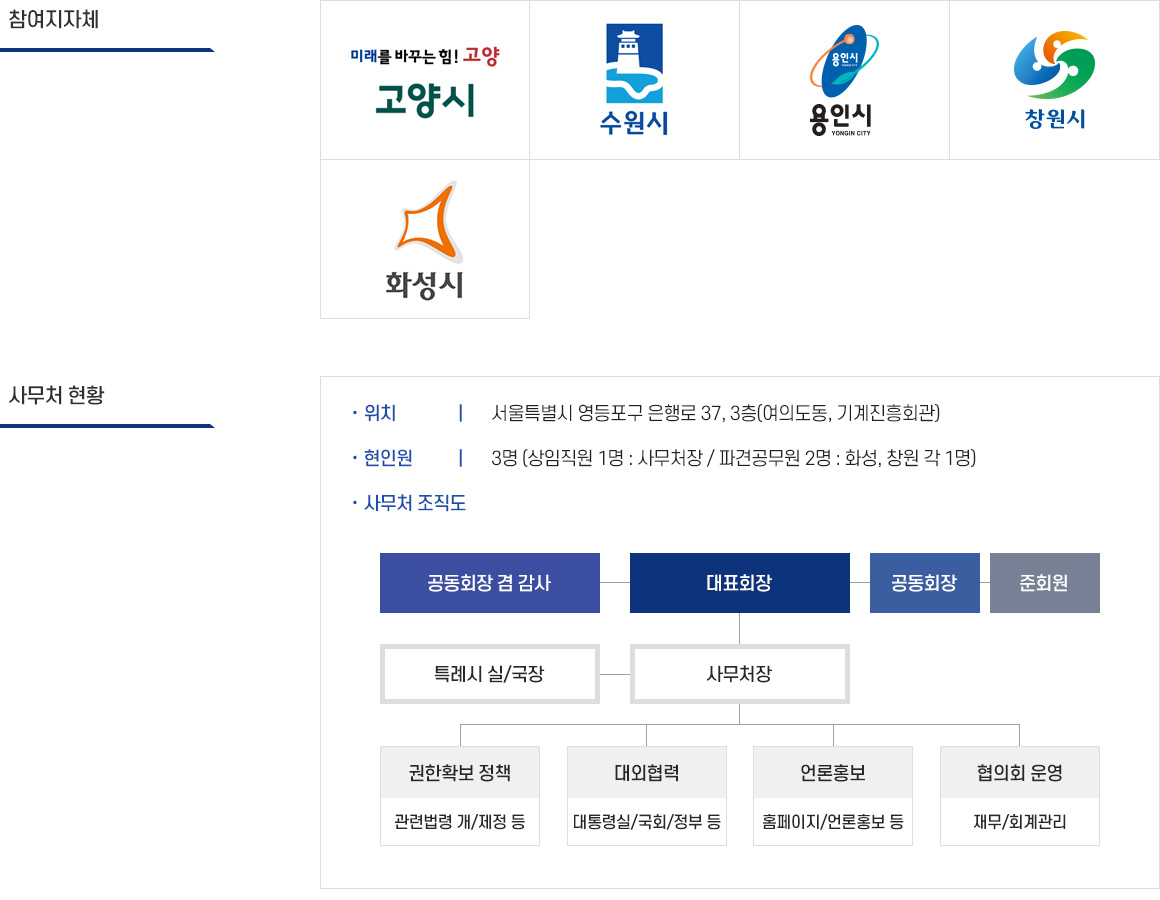
Task: Click 홈페이지/언론홍보 등 text
Action: coord(833,822)
